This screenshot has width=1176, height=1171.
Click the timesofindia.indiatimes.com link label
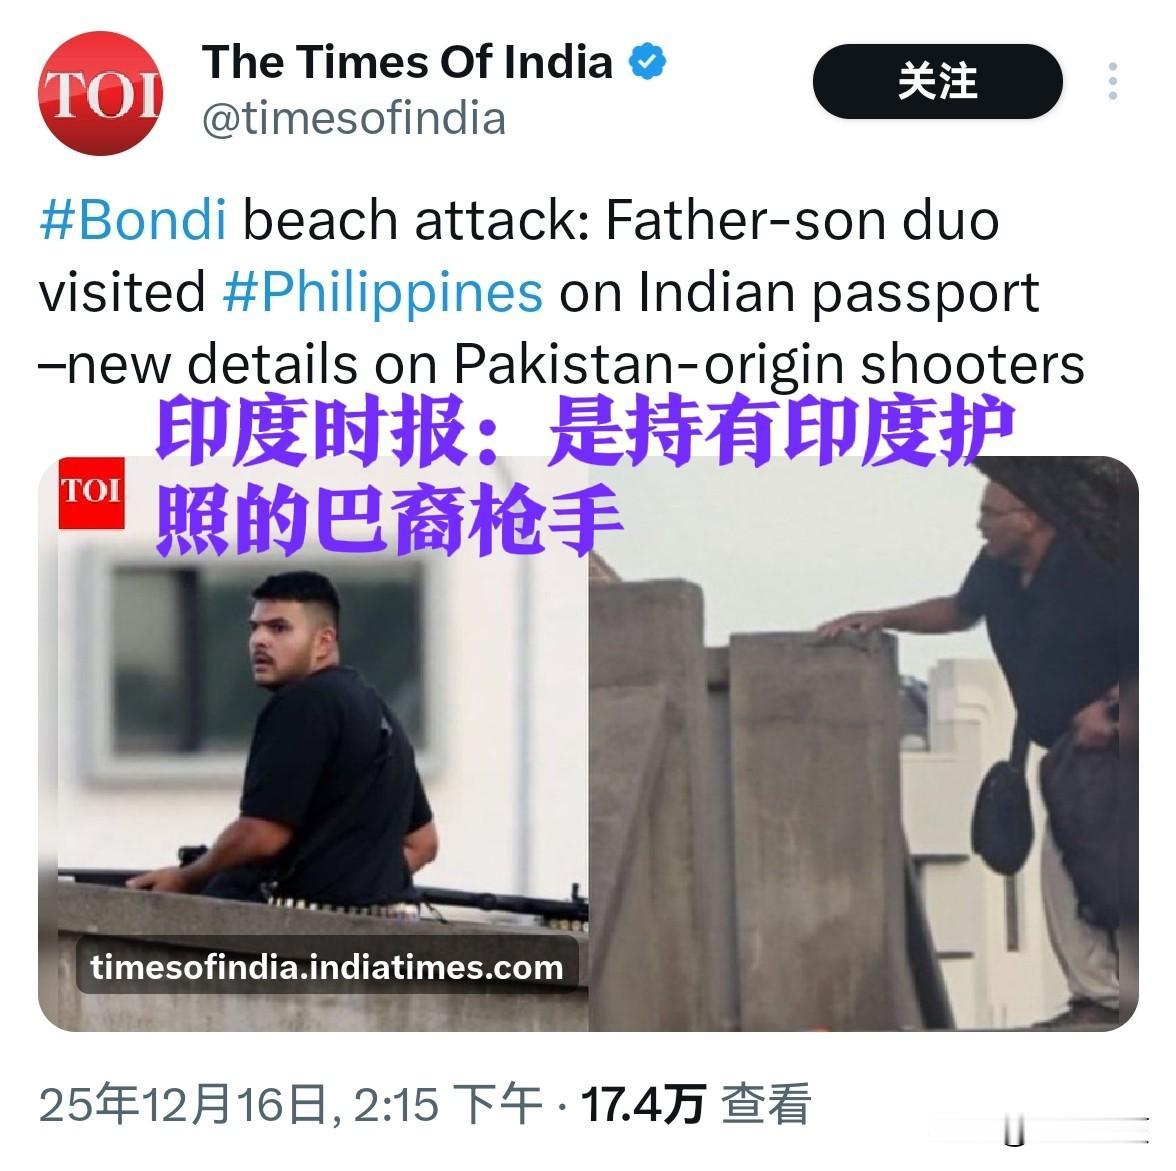[327, 967]
